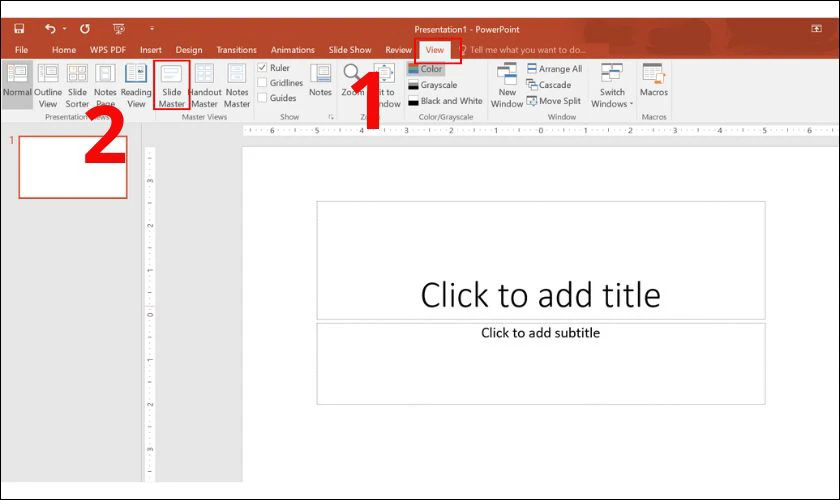Uncheck the Ruler checkbox
840x500 pixels.
point(262,68)
